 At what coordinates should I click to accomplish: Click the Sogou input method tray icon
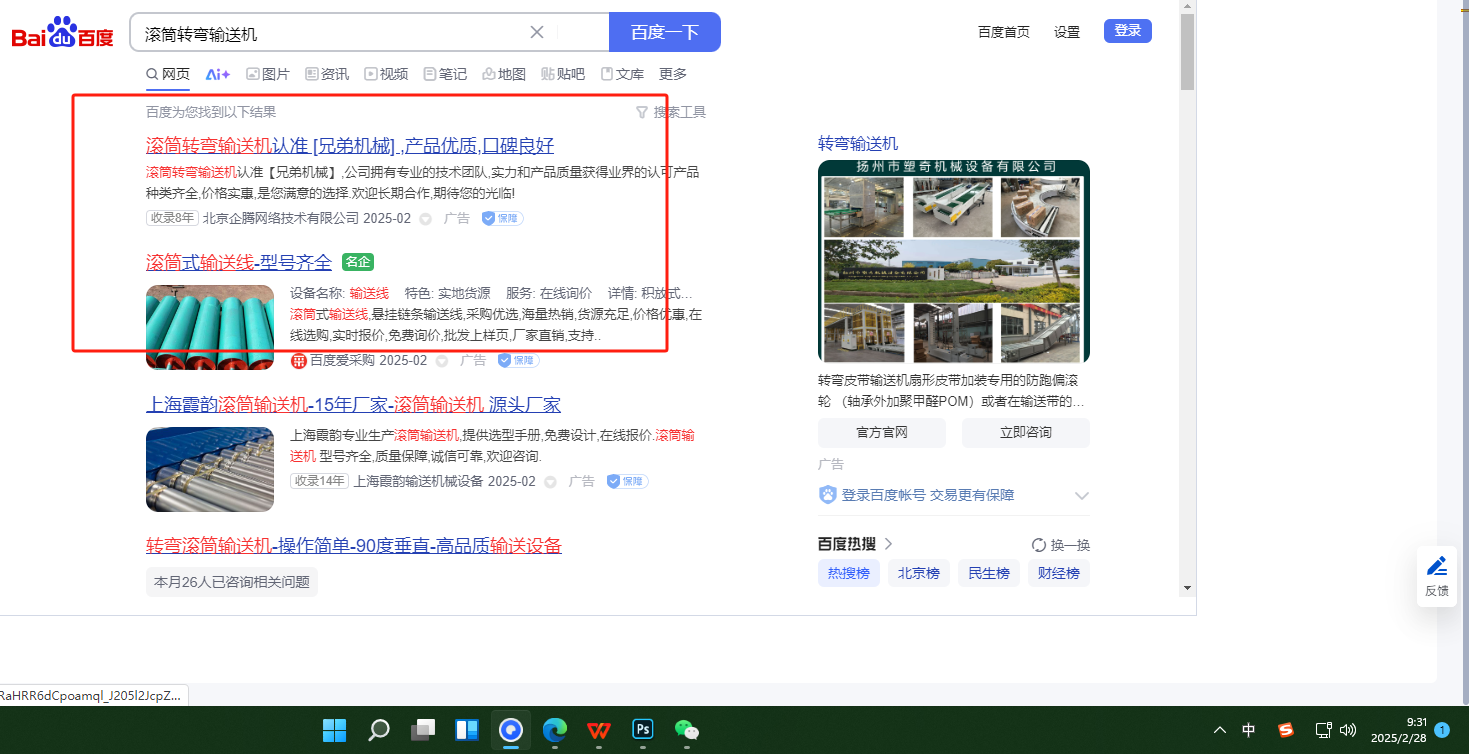[1286, 730]
